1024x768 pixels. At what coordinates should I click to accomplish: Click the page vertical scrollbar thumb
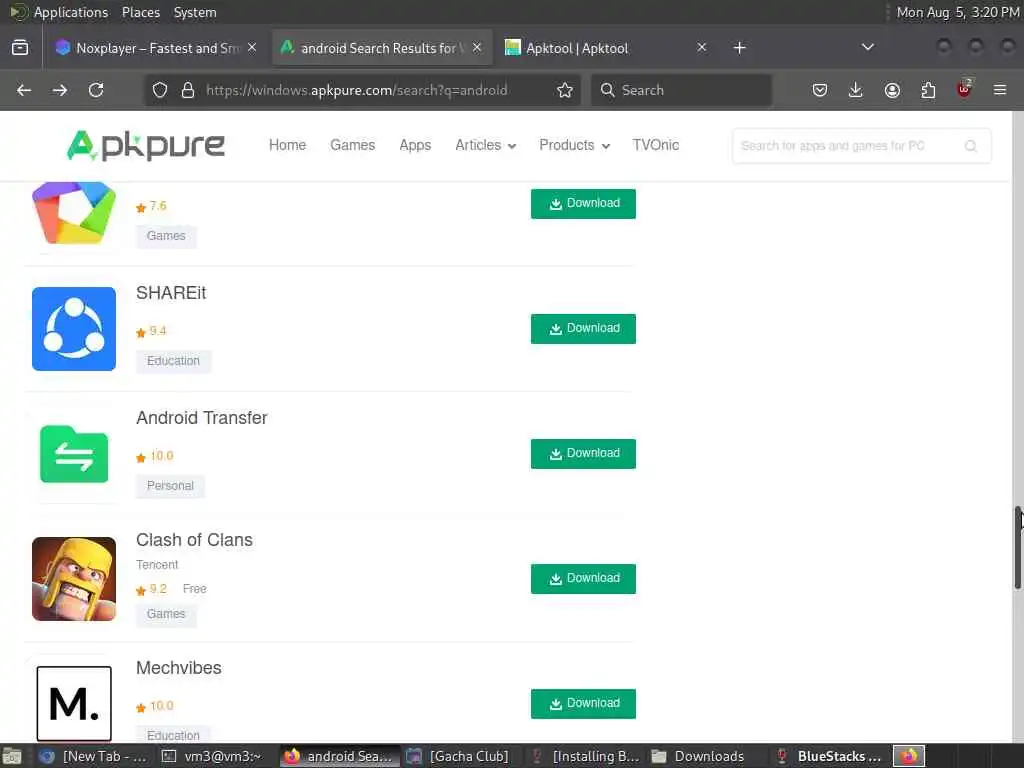pos(1017,547)
